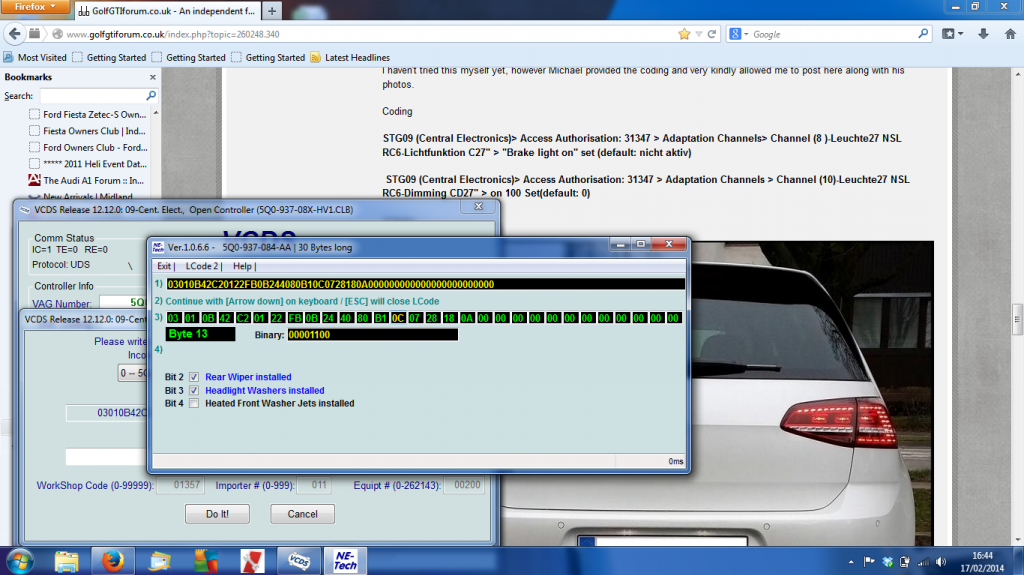Click network signal icon in tray
The image size is (1024, 575).
[x=923, y=562]
